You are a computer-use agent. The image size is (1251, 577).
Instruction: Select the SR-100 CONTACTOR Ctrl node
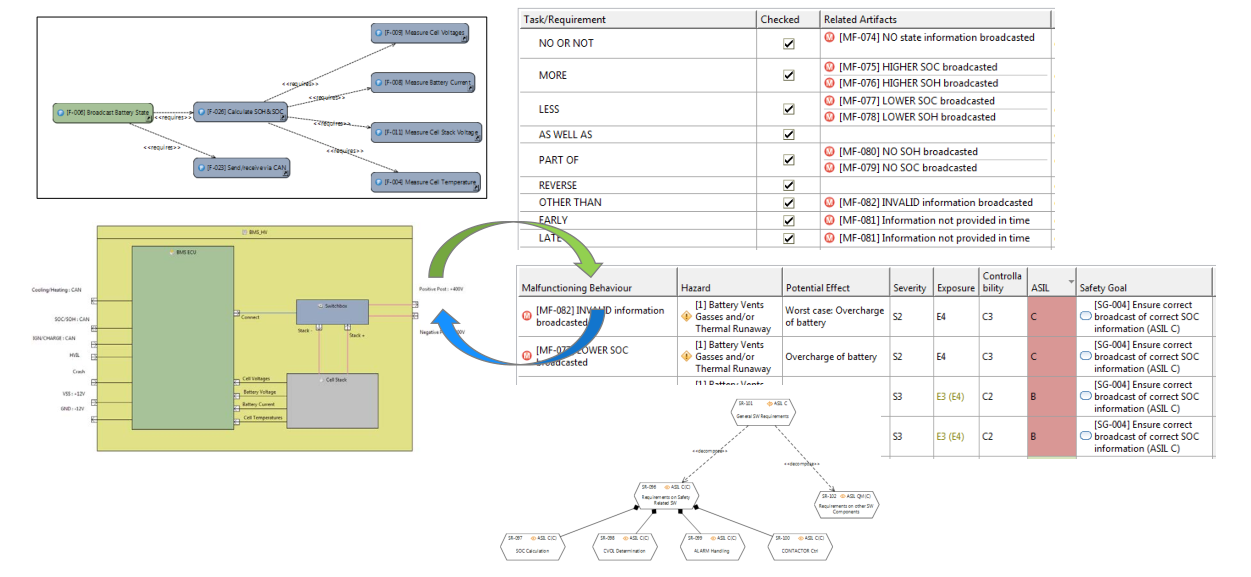(800, 545)
